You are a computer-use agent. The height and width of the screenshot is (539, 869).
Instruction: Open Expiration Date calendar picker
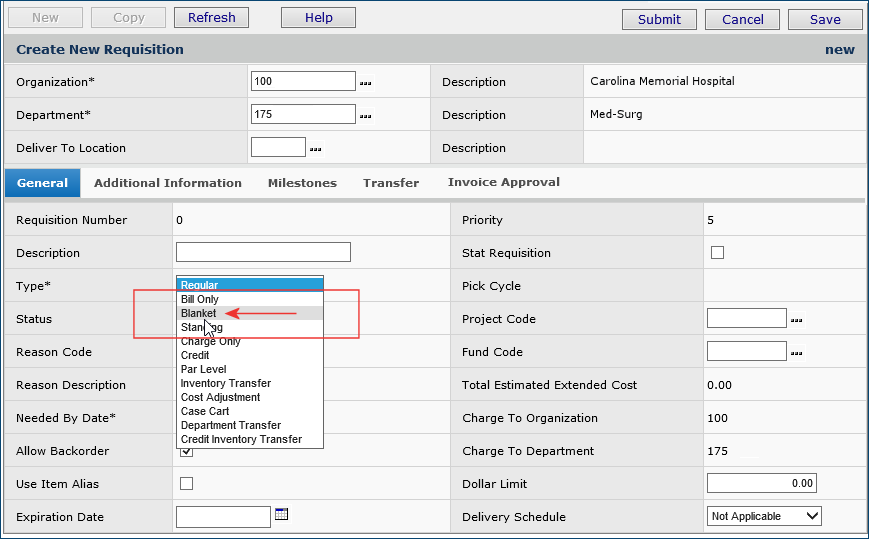point(282,515)
